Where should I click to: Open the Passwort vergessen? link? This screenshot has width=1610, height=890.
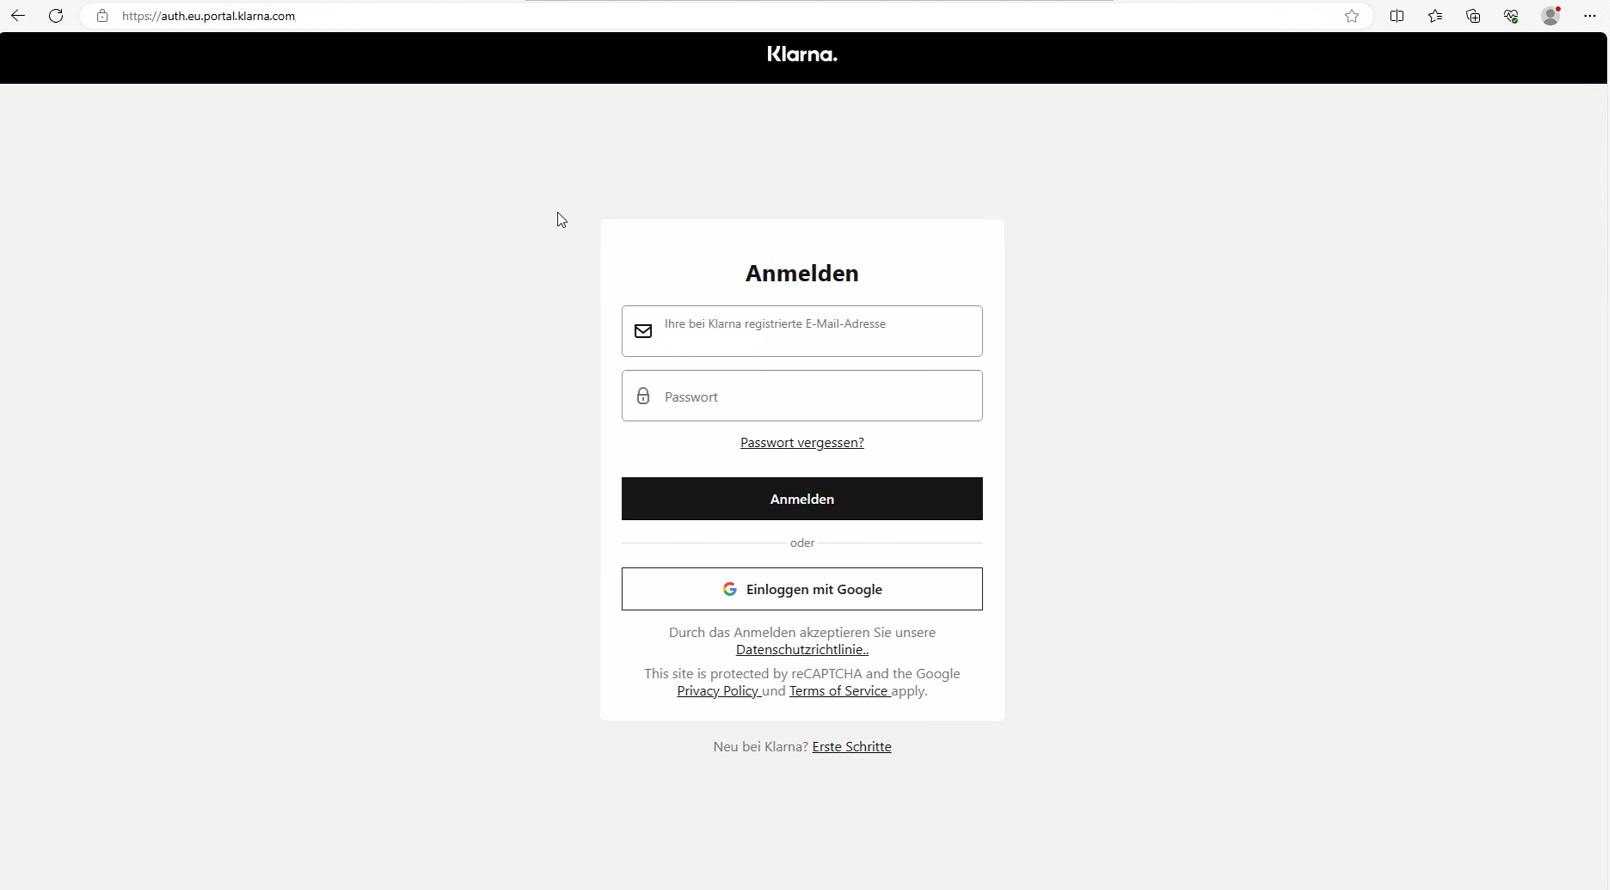click(802, 443)
